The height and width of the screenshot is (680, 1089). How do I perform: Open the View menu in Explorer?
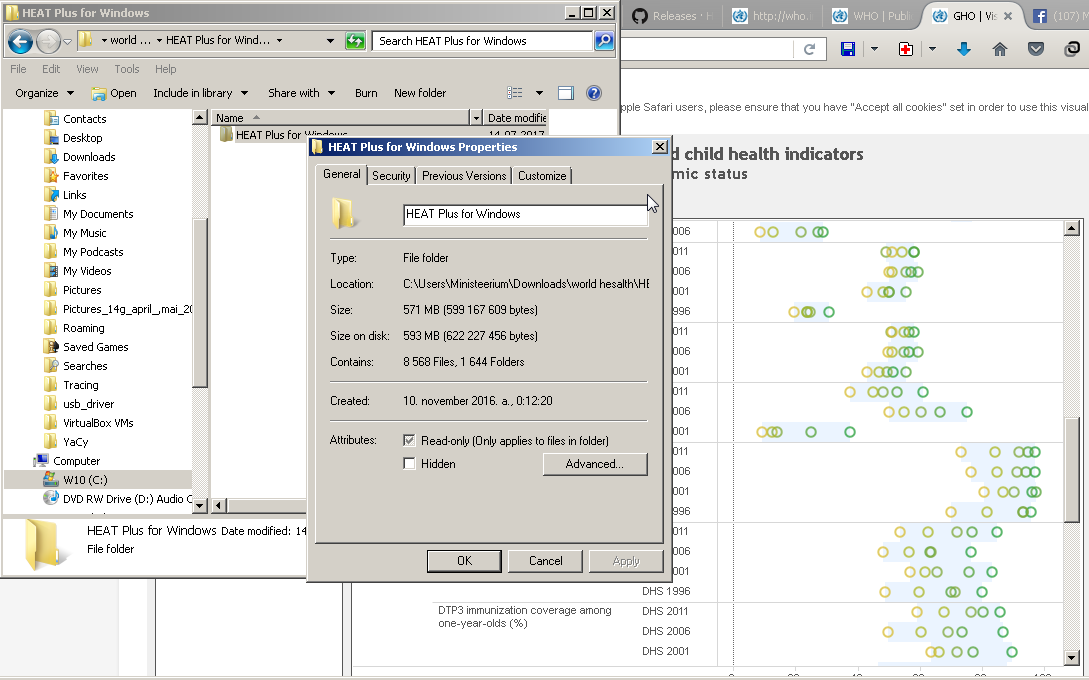tap(87, 69)
